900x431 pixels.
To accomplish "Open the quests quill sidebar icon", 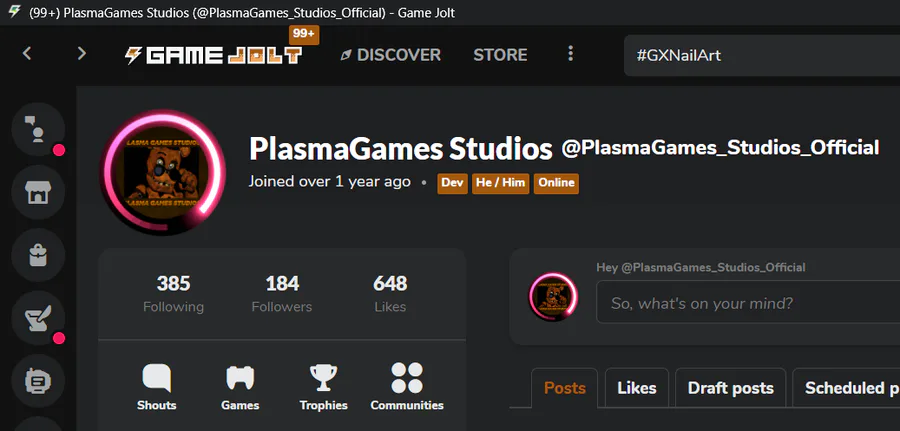I will (x=38, y=318).
